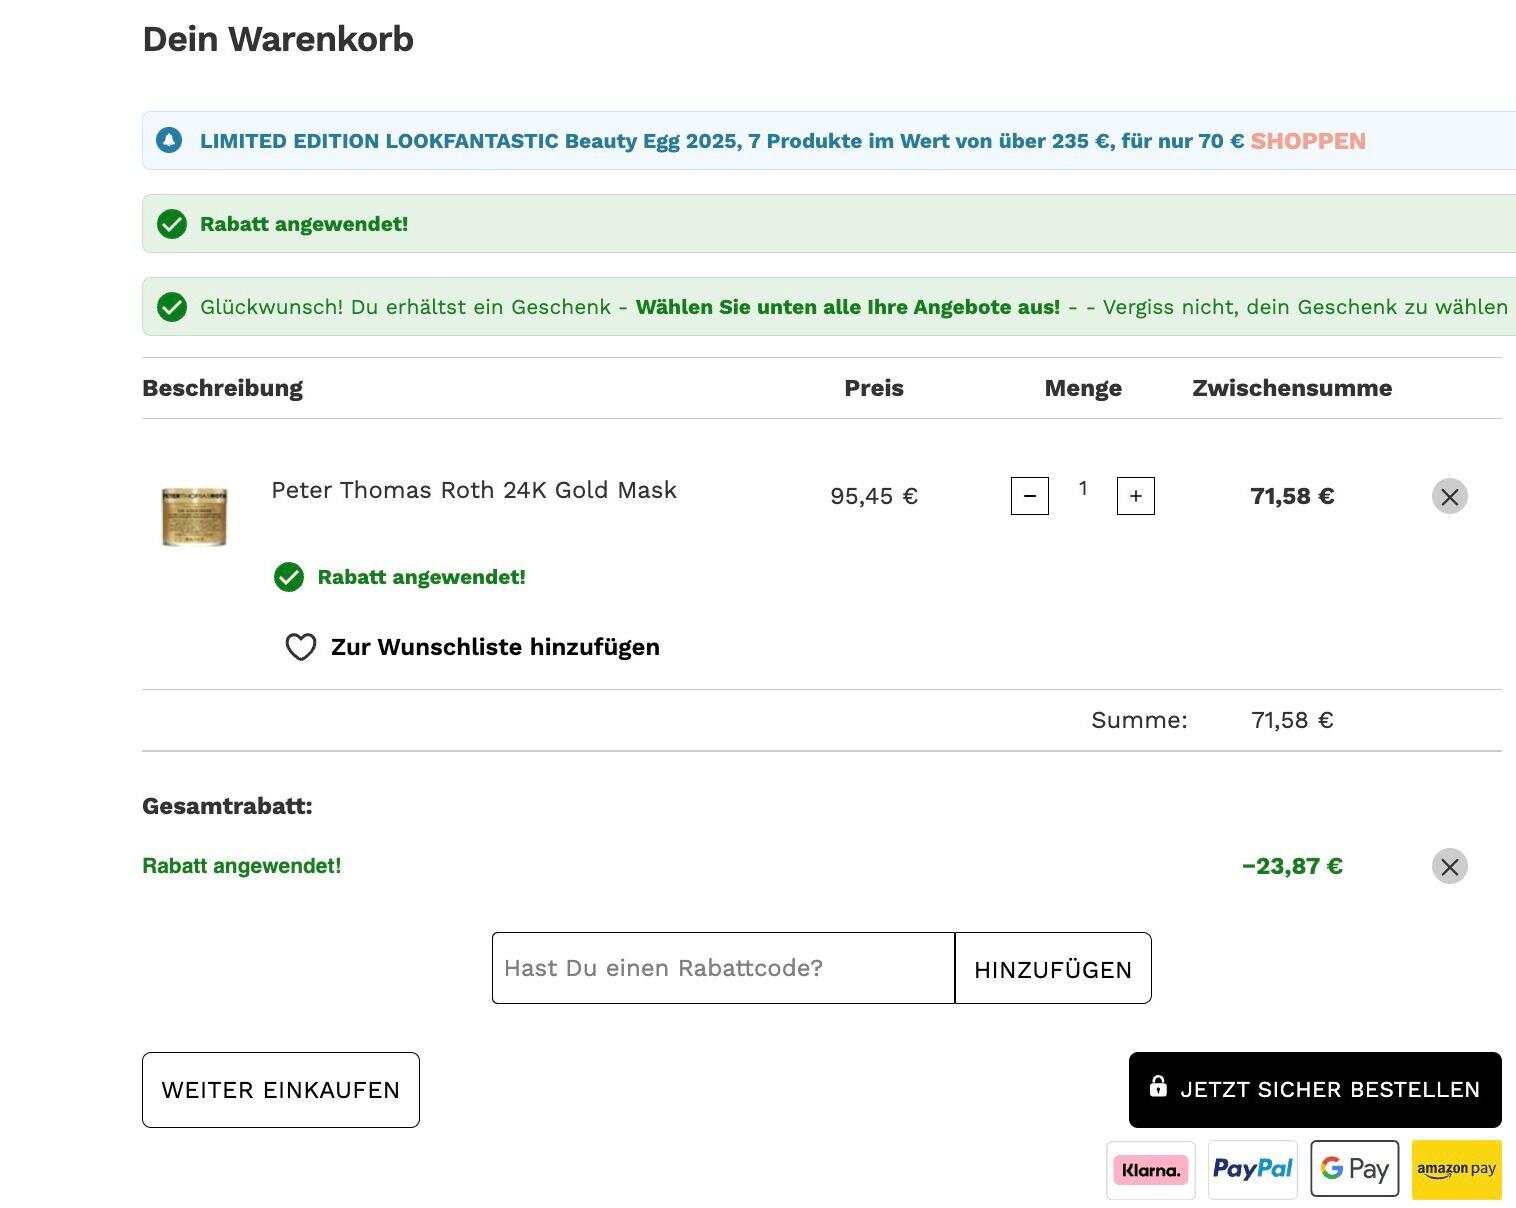This screenshot has width=1516, height=1208.
Task: Open the Peter Thomas Roth product thumbnail
Action: pos(194,516)
